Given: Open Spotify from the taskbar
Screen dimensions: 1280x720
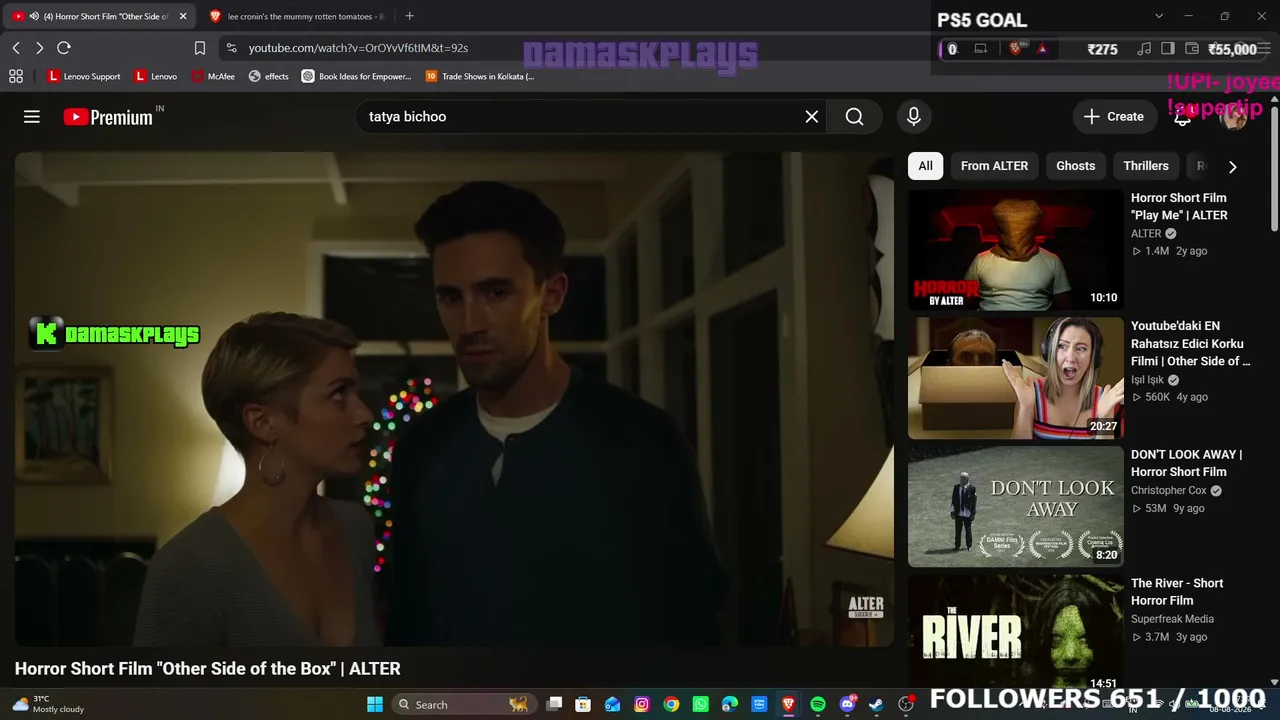Looking at the screenshot, I should point(818,705).
